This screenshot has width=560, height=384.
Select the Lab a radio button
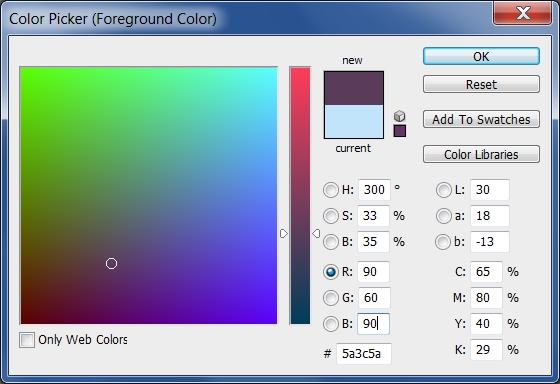click(443, 216)
